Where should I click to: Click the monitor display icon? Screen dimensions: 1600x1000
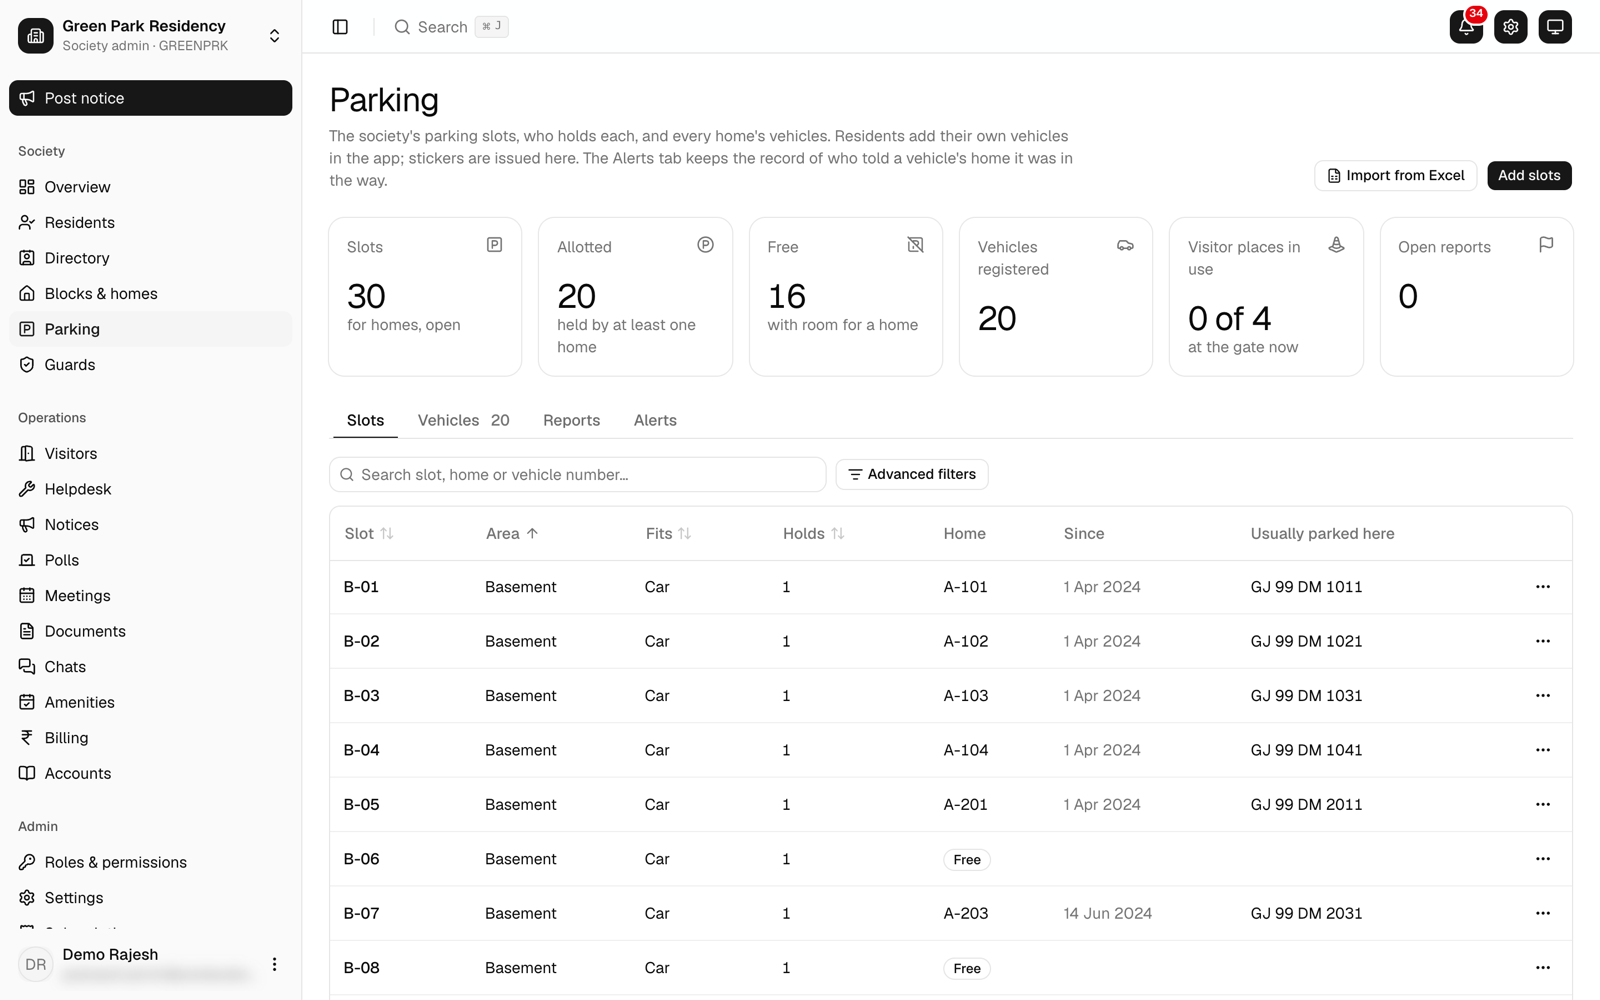1555,27
